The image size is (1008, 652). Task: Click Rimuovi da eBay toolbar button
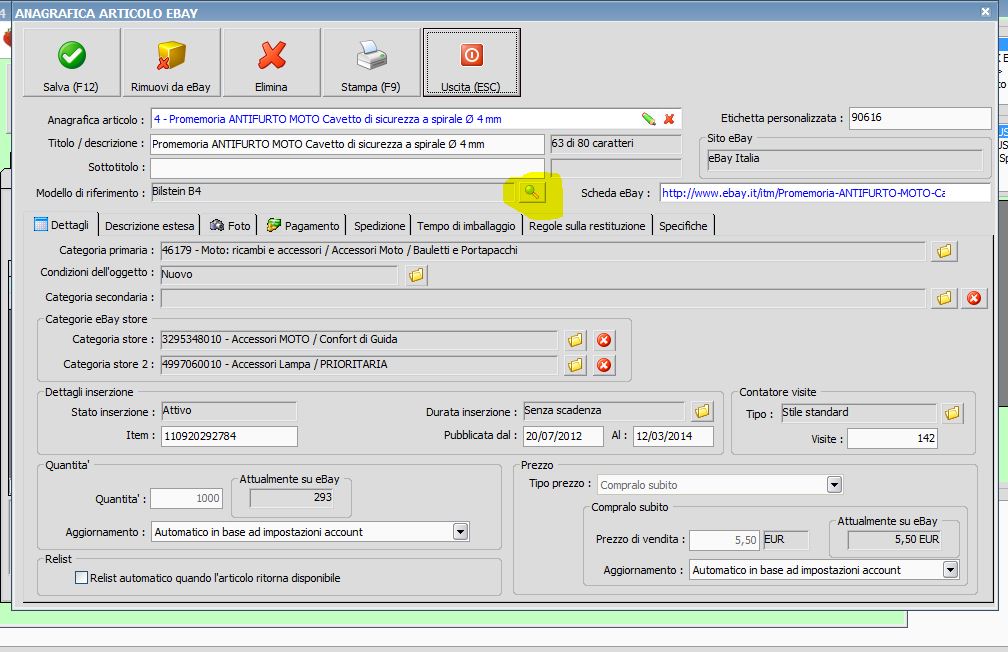[x=171, y=63]
